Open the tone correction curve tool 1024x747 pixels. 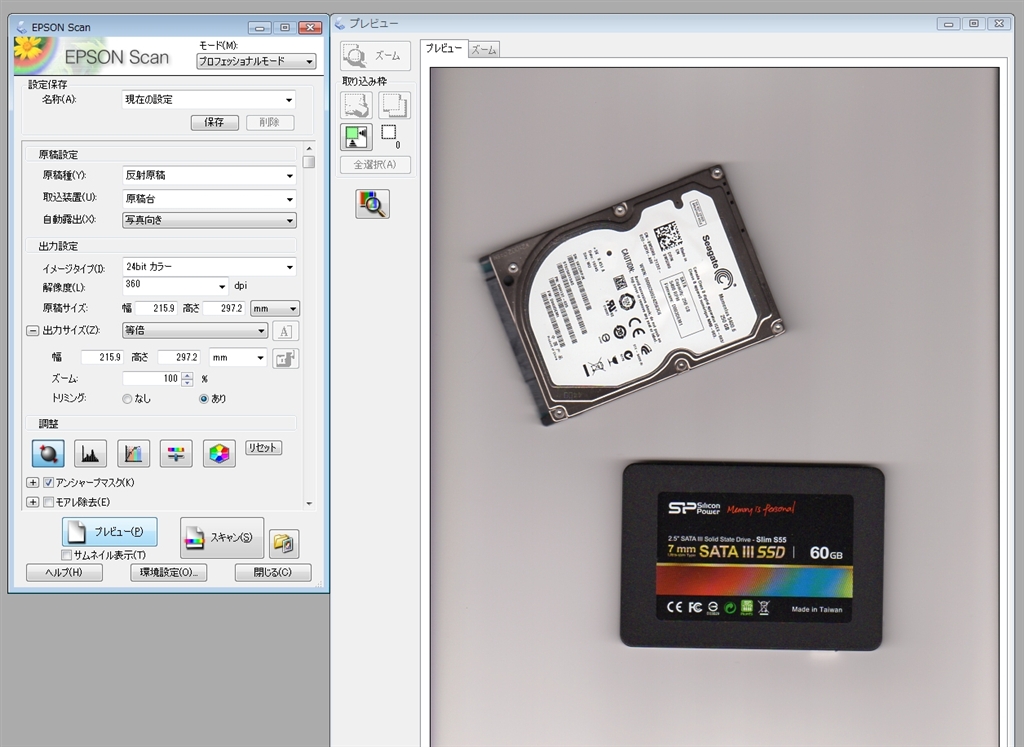[x=133, y=453]
